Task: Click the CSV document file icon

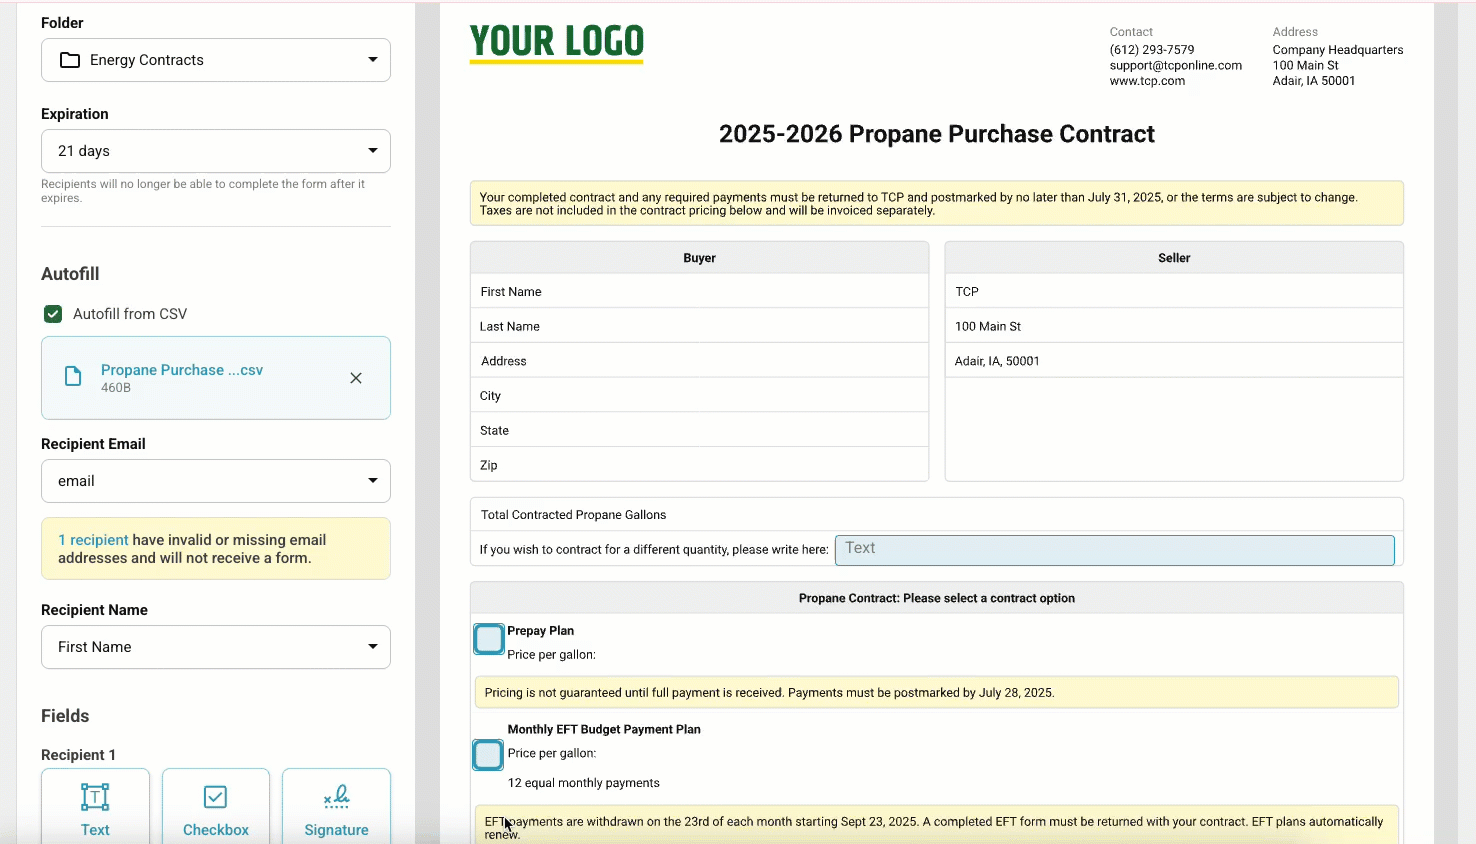Action: (x=73, y=377)
